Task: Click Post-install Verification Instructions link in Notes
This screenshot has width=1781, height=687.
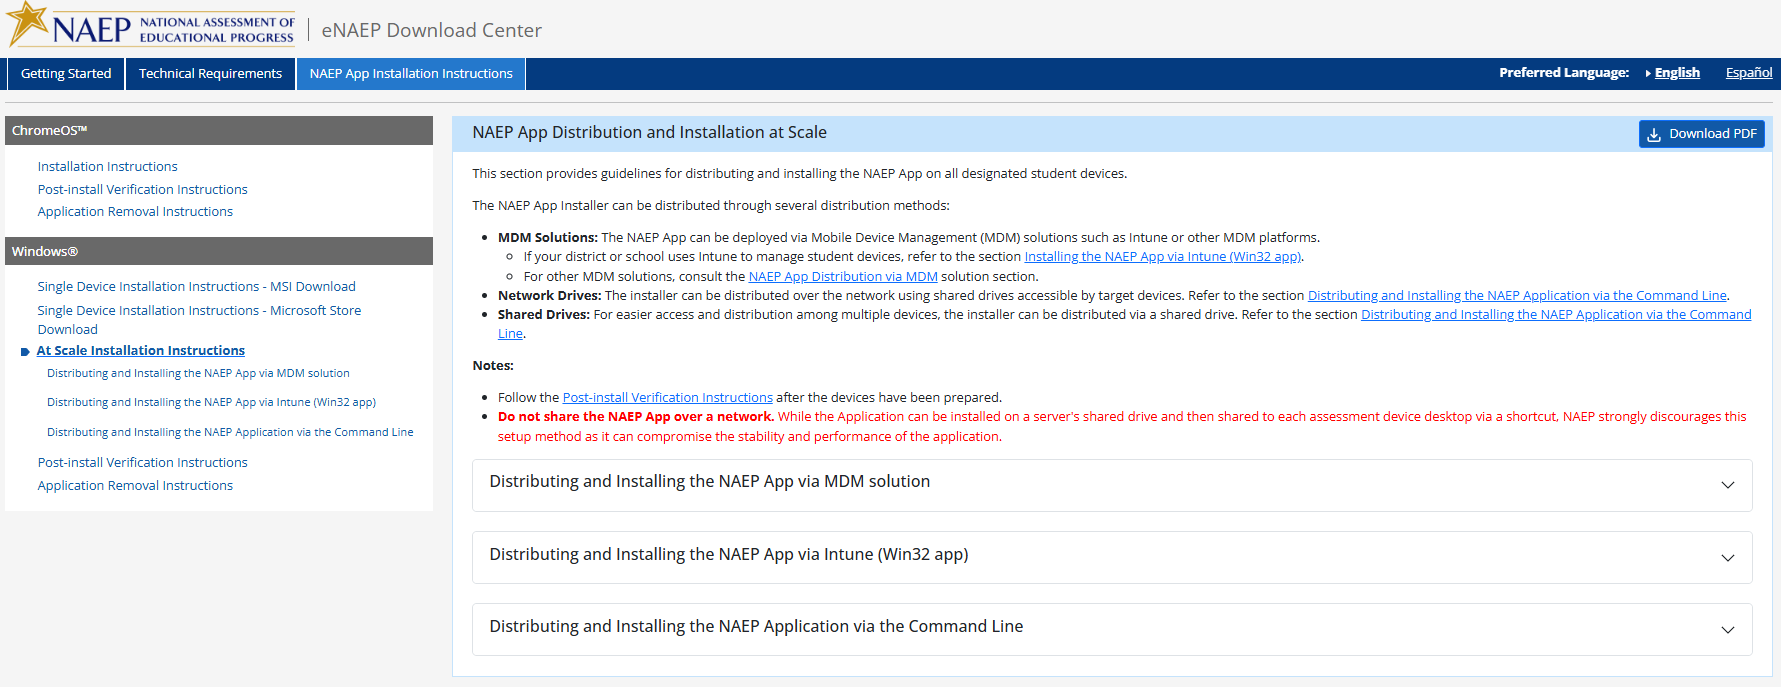Action: (667, 398)
